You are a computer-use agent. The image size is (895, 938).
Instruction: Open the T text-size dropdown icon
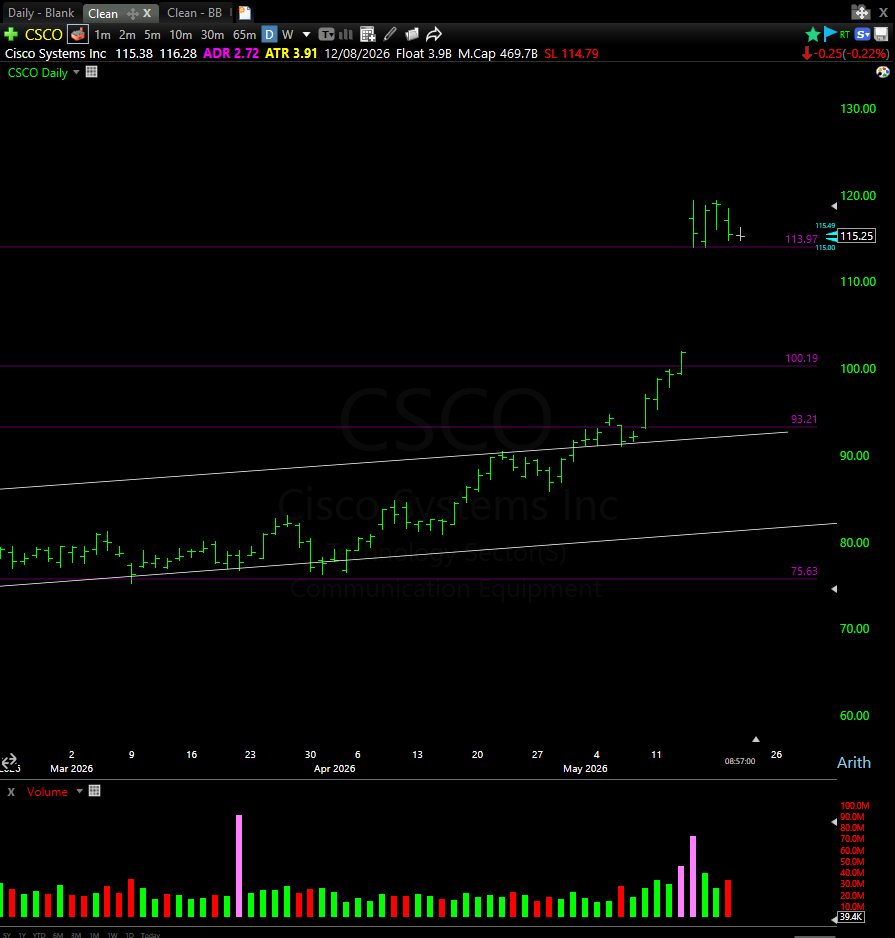326,34
